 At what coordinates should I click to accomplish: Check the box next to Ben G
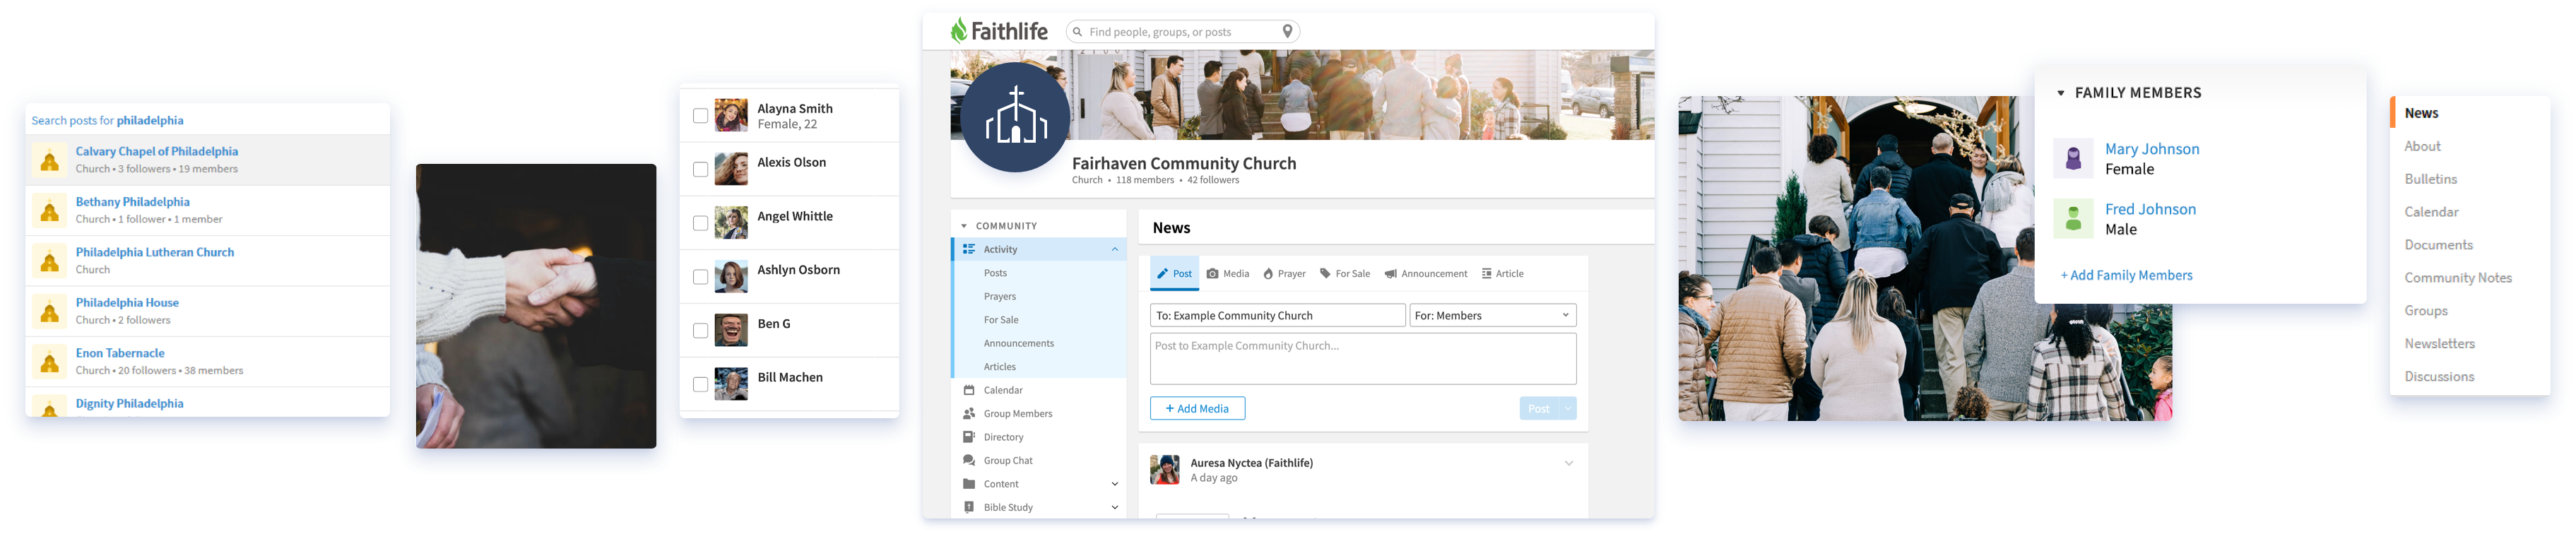point(700,330)
